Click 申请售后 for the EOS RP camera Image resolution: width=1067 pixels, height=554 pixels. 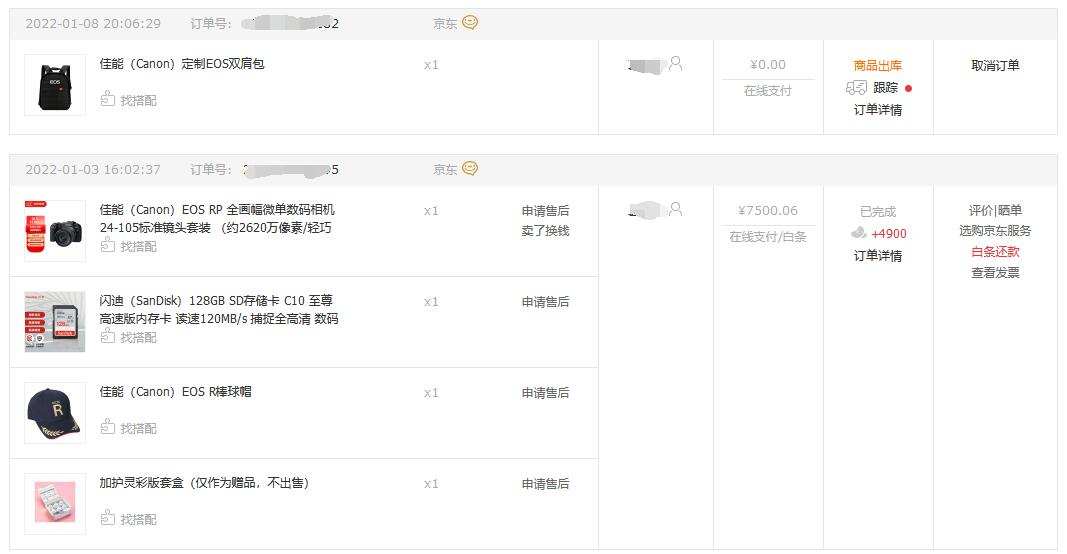545,211
